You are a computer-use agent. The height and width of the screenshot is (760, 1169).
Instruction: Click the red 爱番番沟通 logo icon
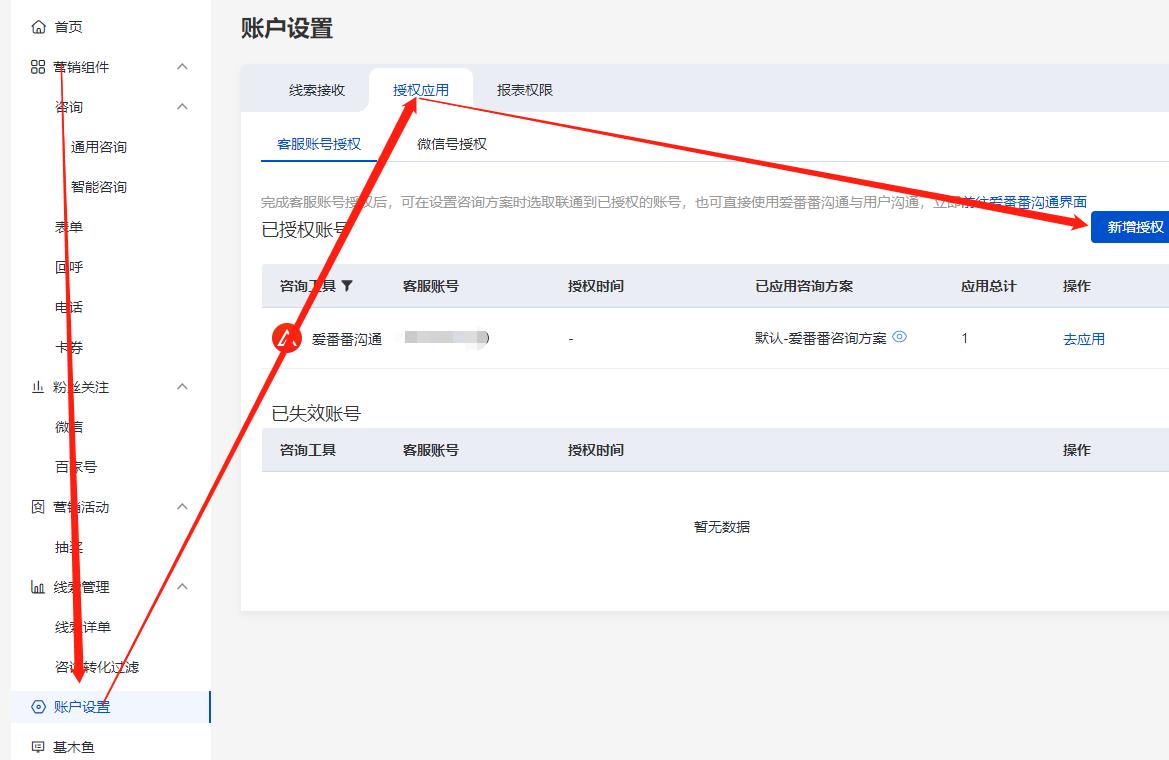[287, 338]
